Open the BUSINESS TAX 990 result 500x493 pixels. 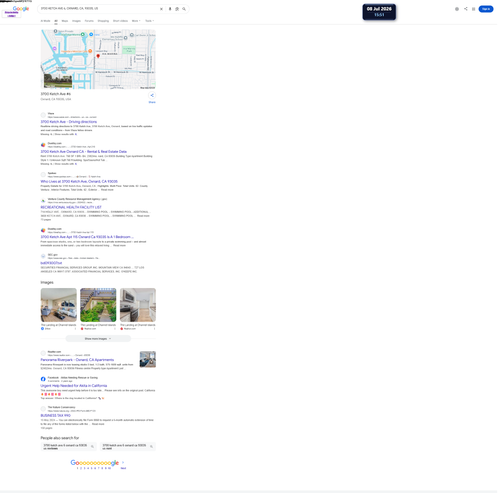point(55,416)
